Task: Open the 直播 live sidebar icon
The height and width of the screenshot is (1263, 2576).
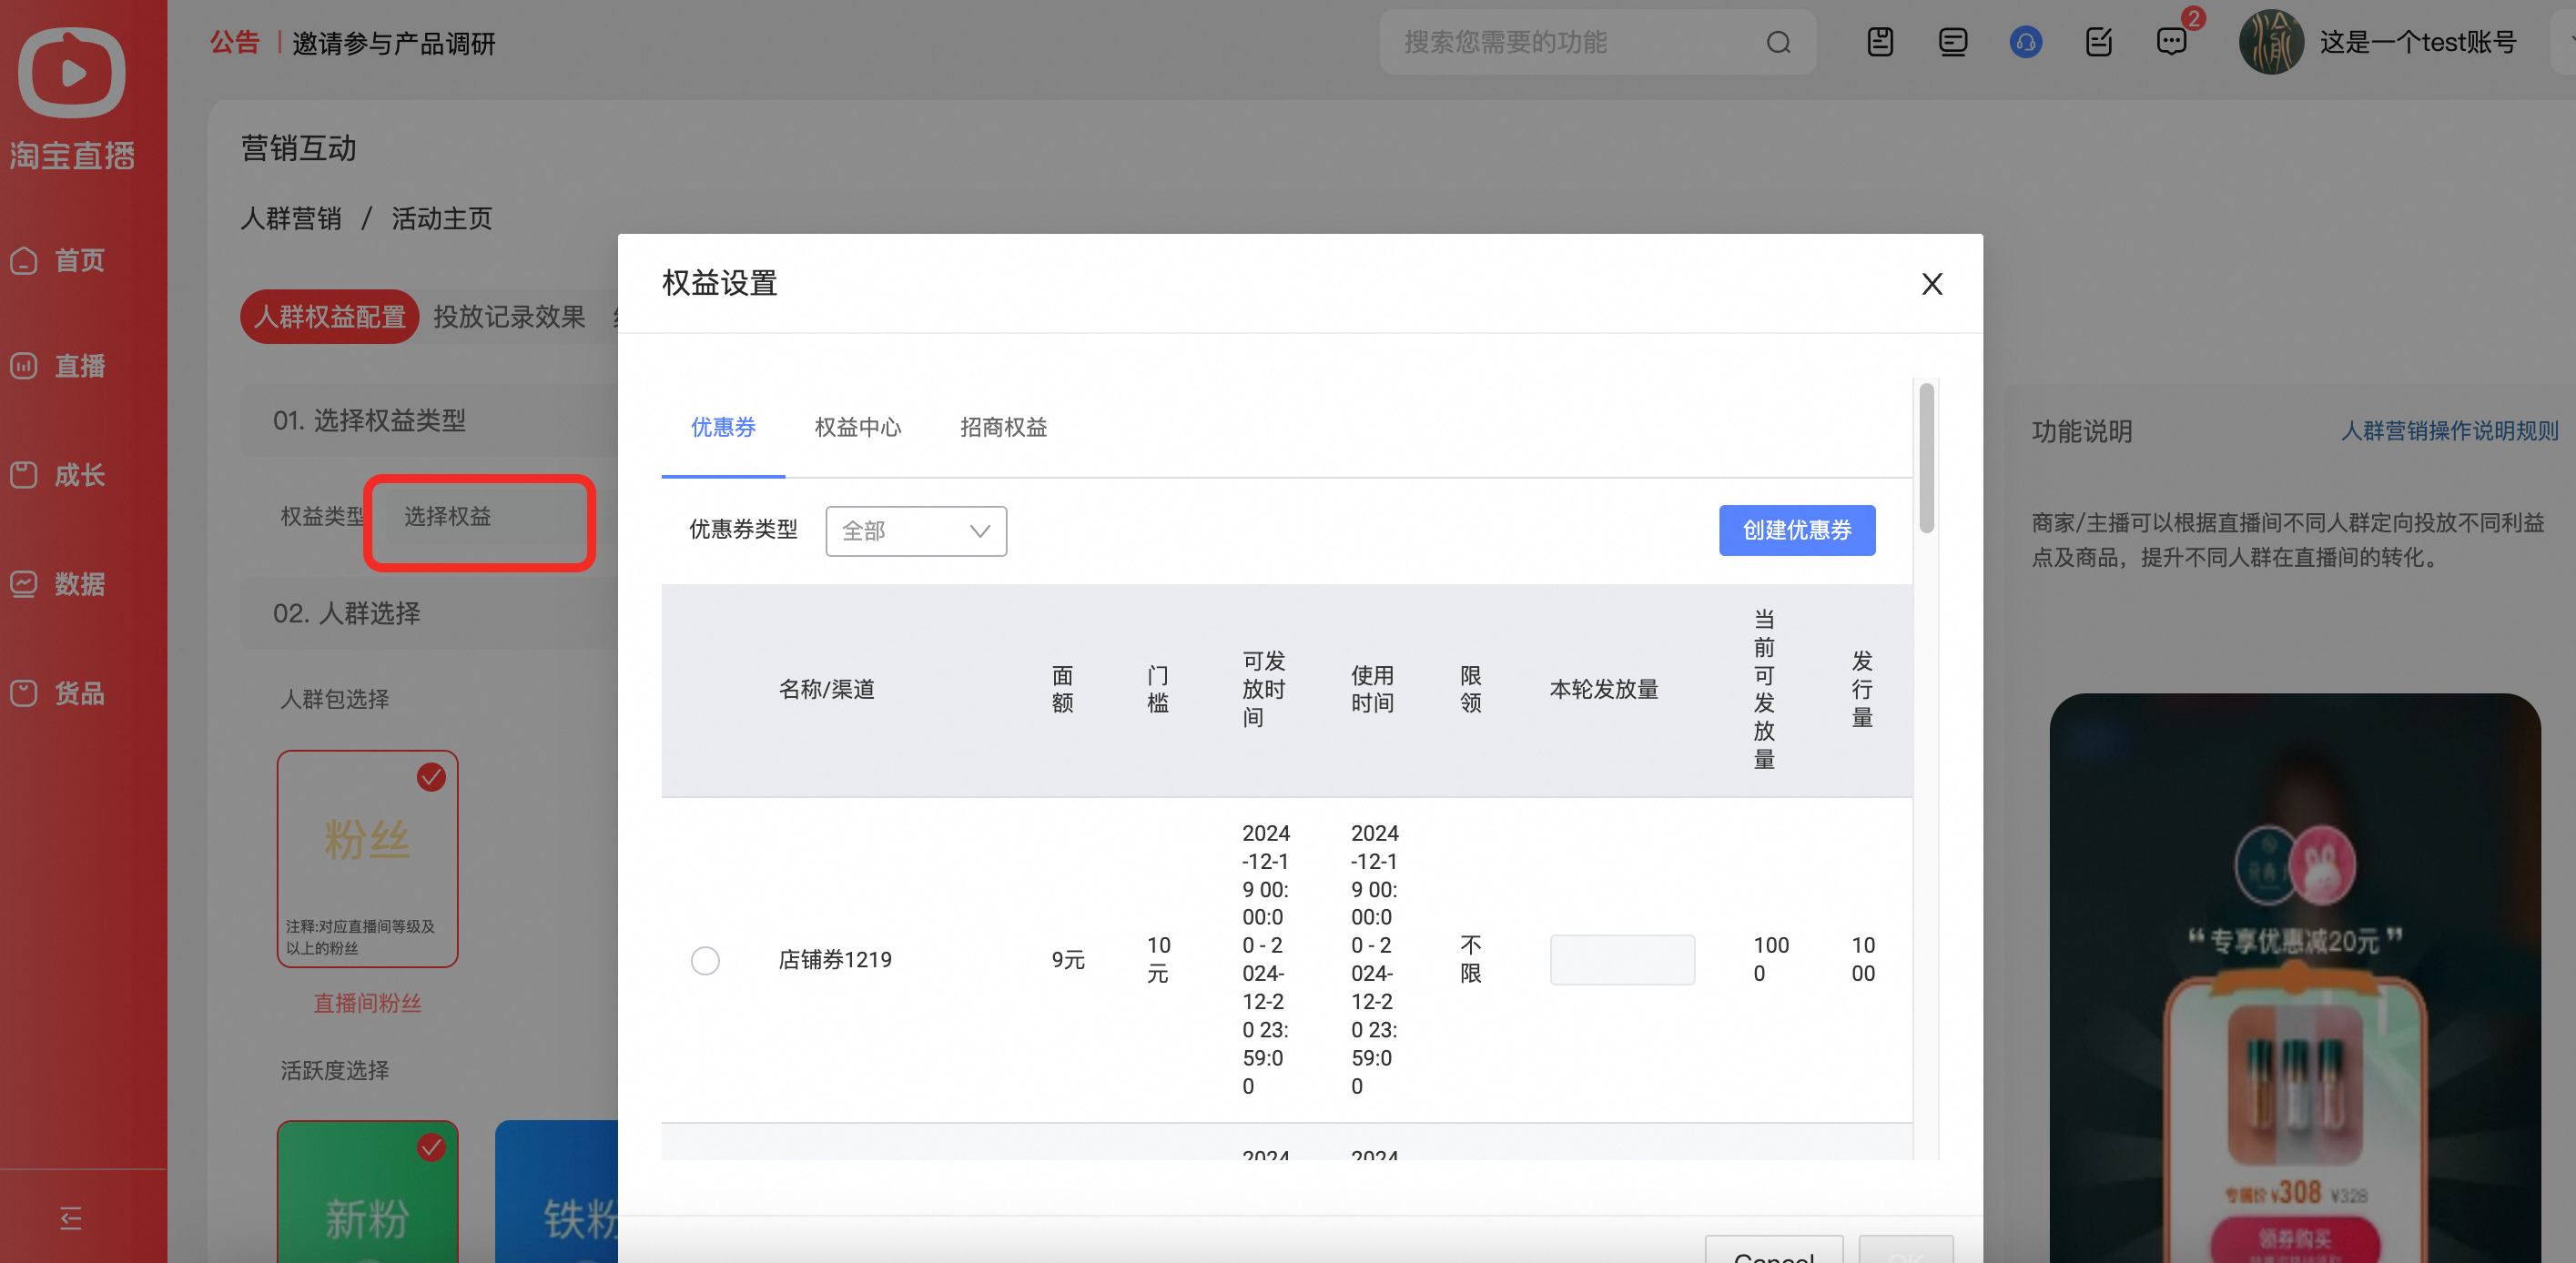Action: coord(24,366)
